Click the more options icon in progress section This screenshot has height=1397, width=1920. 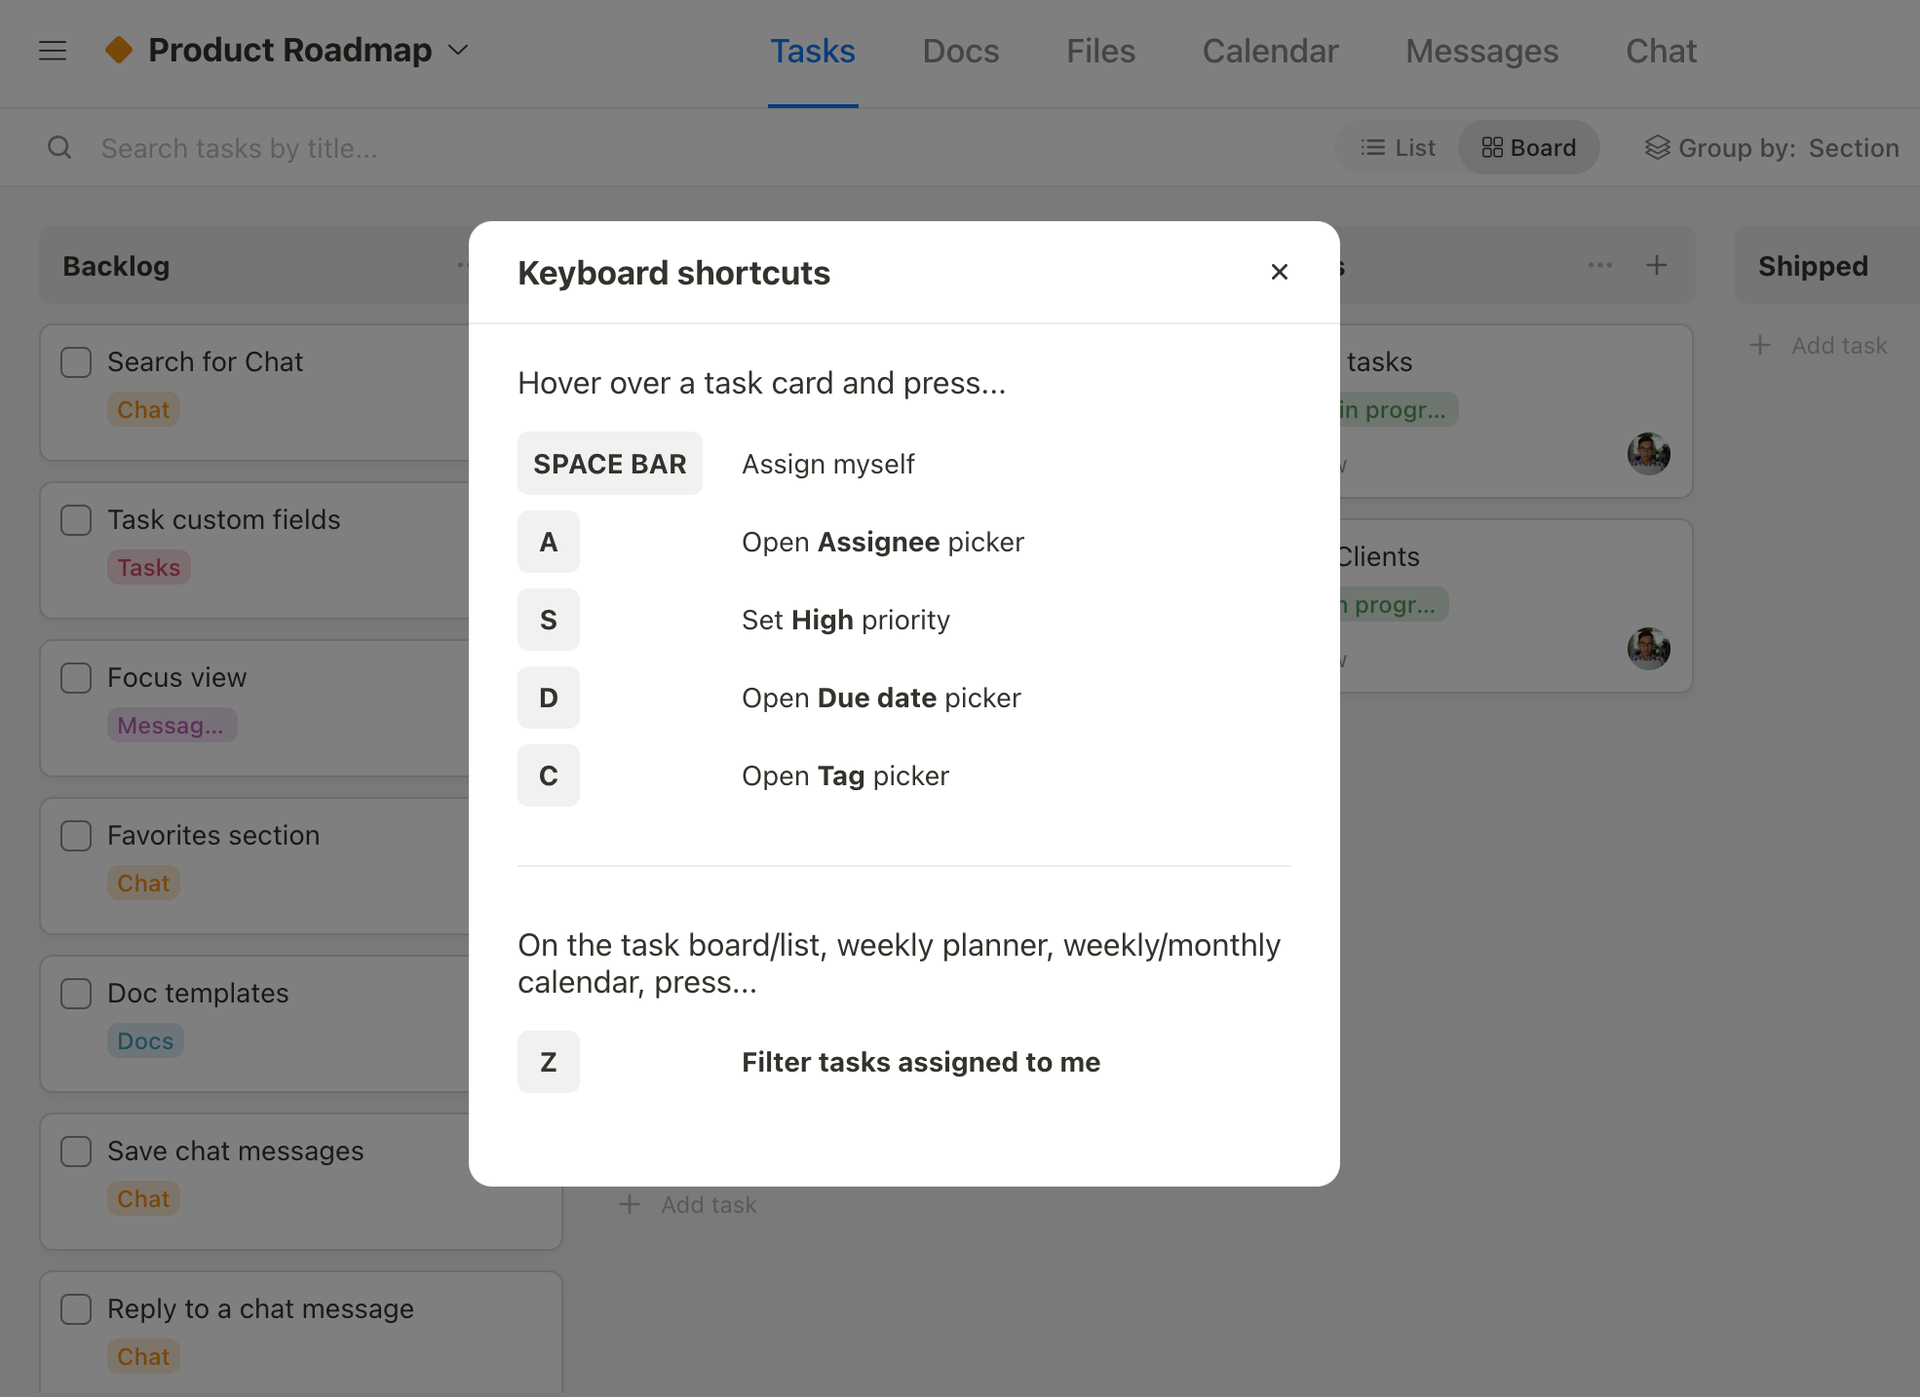1597,265
